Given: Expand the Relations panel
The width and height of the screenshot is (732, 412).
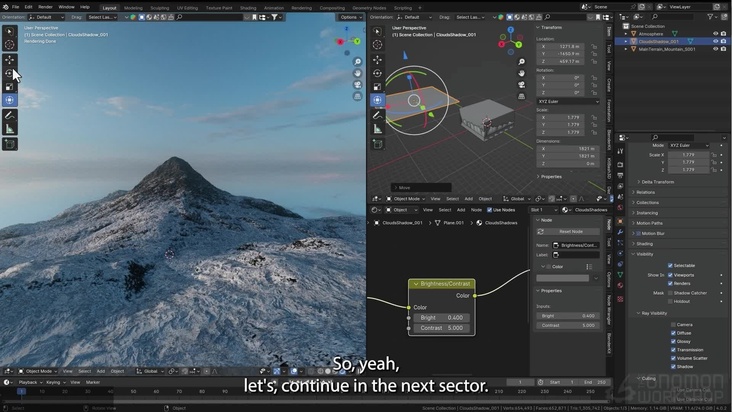Looking at the screenshot, I should [x=643, y=192].
